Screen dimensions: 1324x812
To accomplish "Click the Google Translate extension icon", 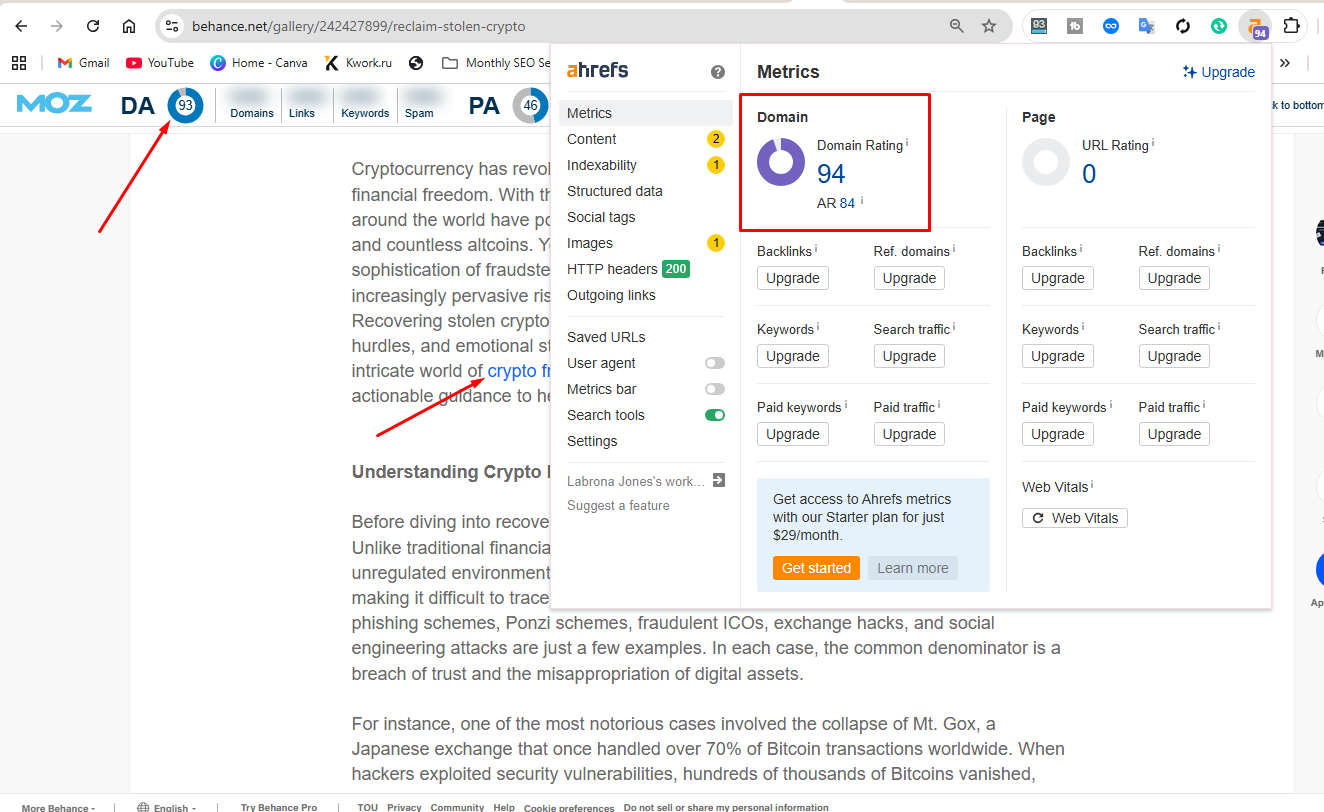I will (x=1147, y=26).
